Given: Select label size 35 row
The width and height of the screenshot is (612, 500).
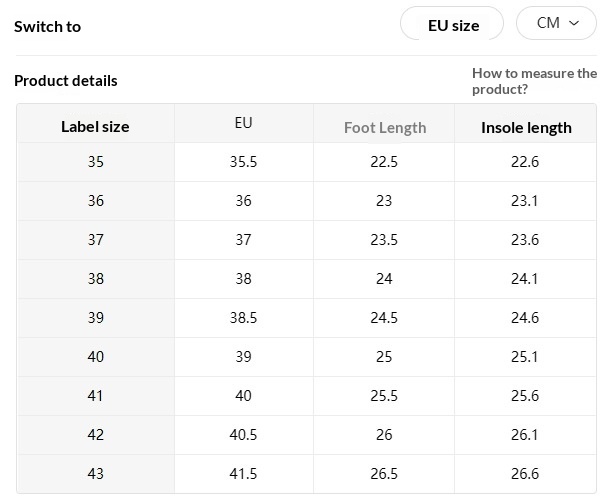Looking at the screenshot, I should [x=95, y=162].
